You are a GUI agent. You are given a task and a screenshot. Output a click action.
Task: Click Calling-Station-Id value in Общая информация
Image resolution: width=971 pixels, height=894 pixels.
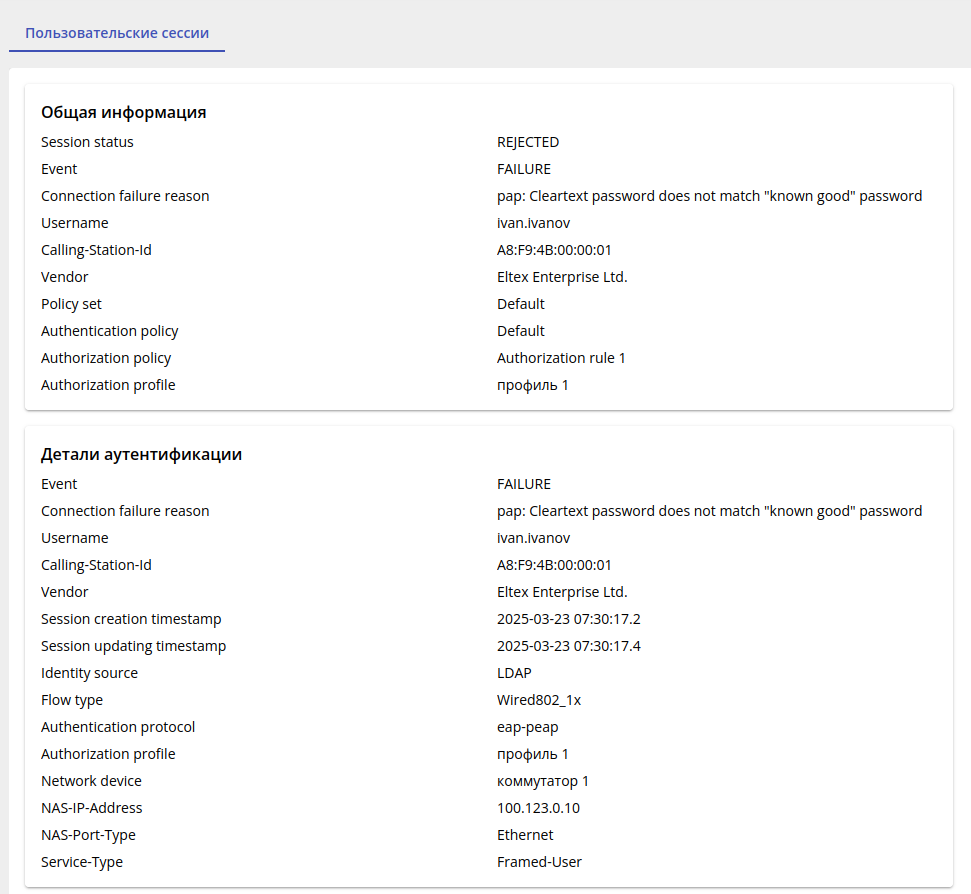pyautogui.click(x=554, y=250)
